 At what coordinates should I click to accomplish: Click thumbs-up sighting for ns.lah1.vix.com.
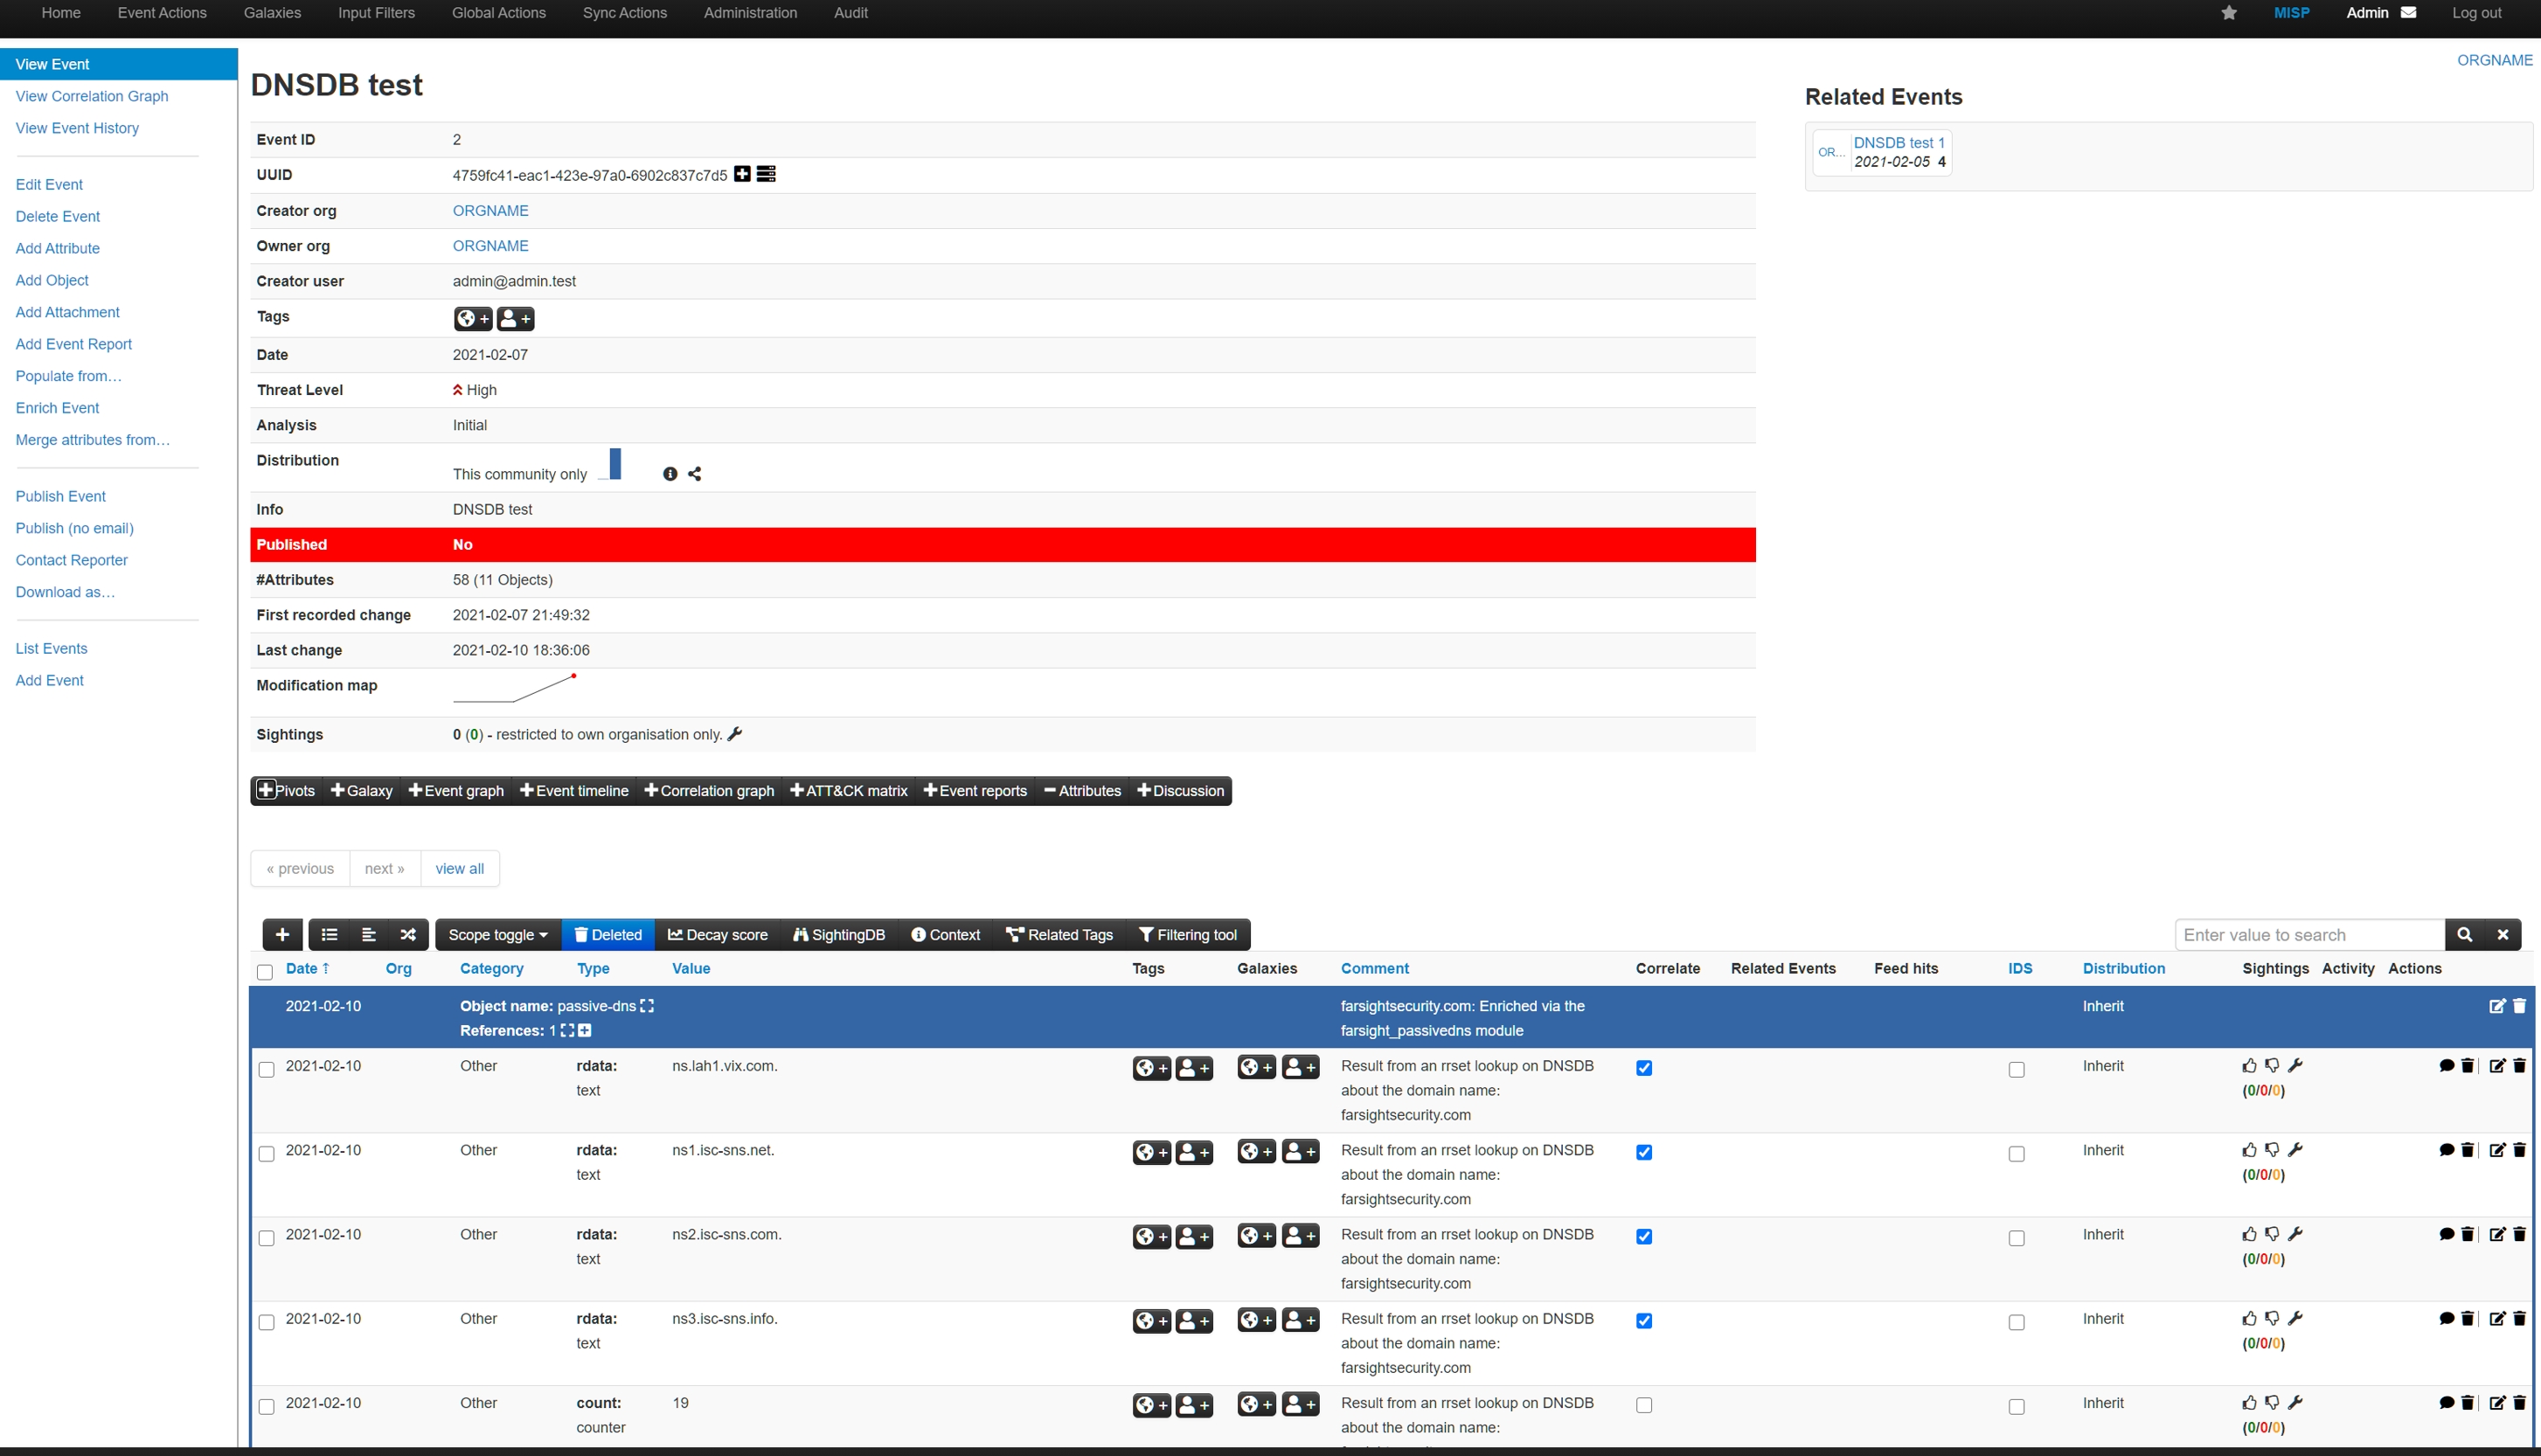[x=2249, y=1066]
